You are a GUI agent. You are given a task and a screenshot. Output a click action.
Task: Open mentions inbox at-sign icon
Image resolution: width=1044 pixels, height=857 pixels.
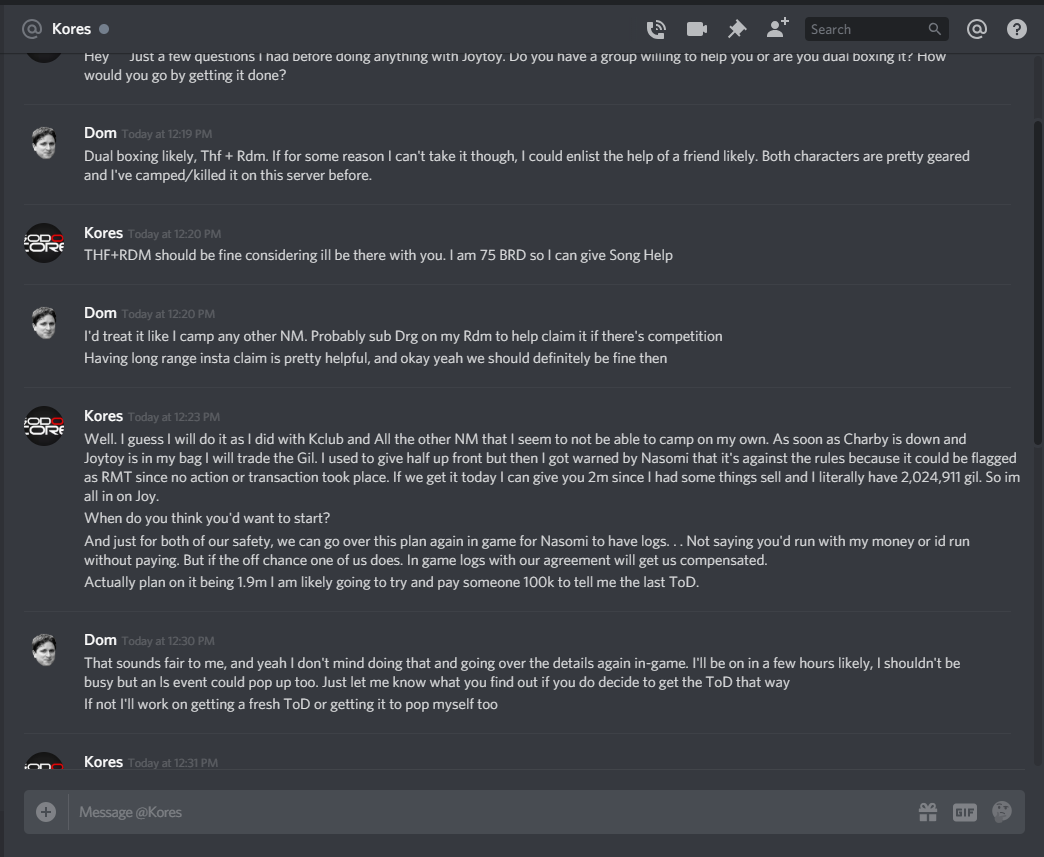pyautogui.click(x=976, y=29)
